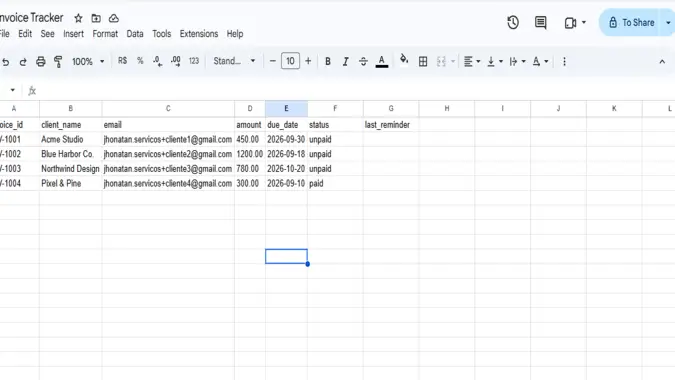The height and width of the screenshot is (380, 675).
Task: Expand the name box dropdown arrow
Action: coord(12,90)
